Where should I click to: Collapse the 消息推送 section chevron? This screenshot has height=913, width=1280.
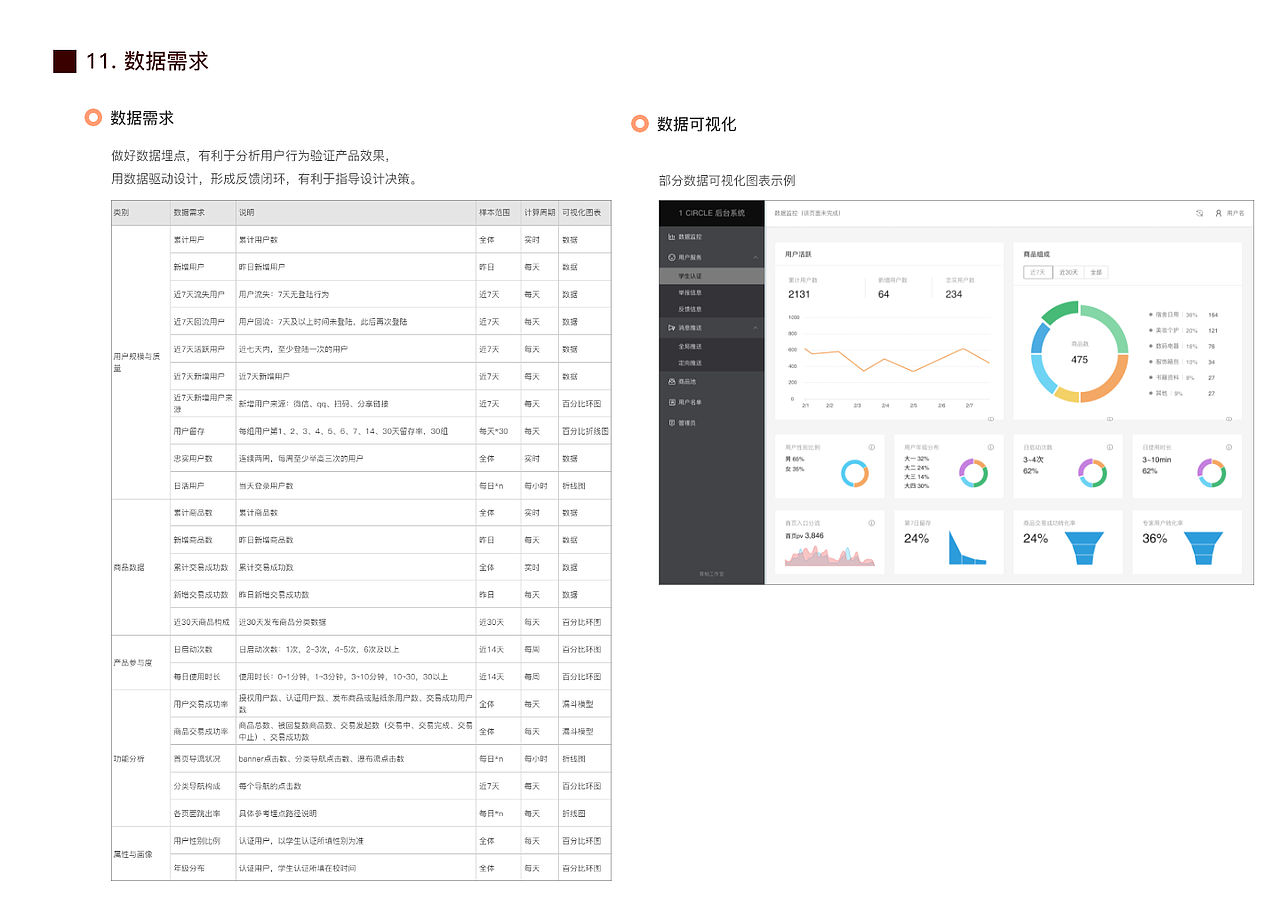pos(756,327)
